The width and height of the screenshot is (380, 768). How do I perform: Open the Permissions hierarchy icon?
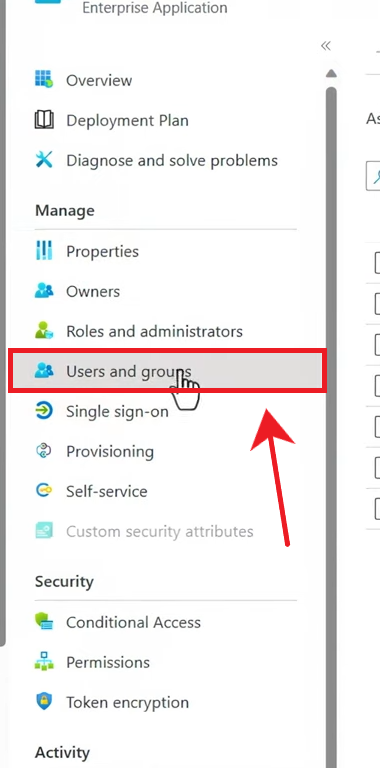pyautogui.click(x=44, y=662)
